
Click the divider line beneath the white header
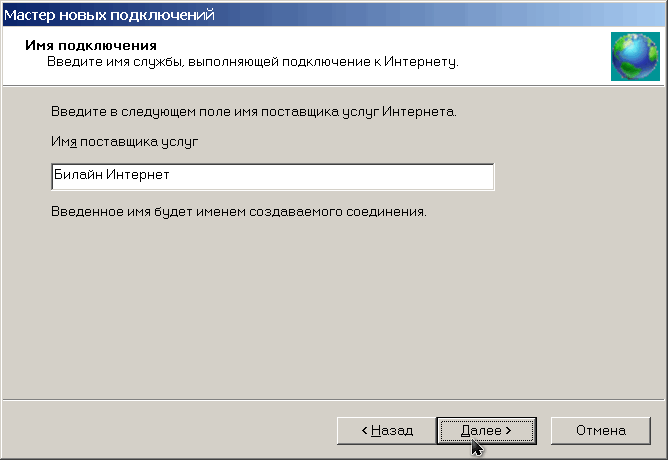point(334,86)
